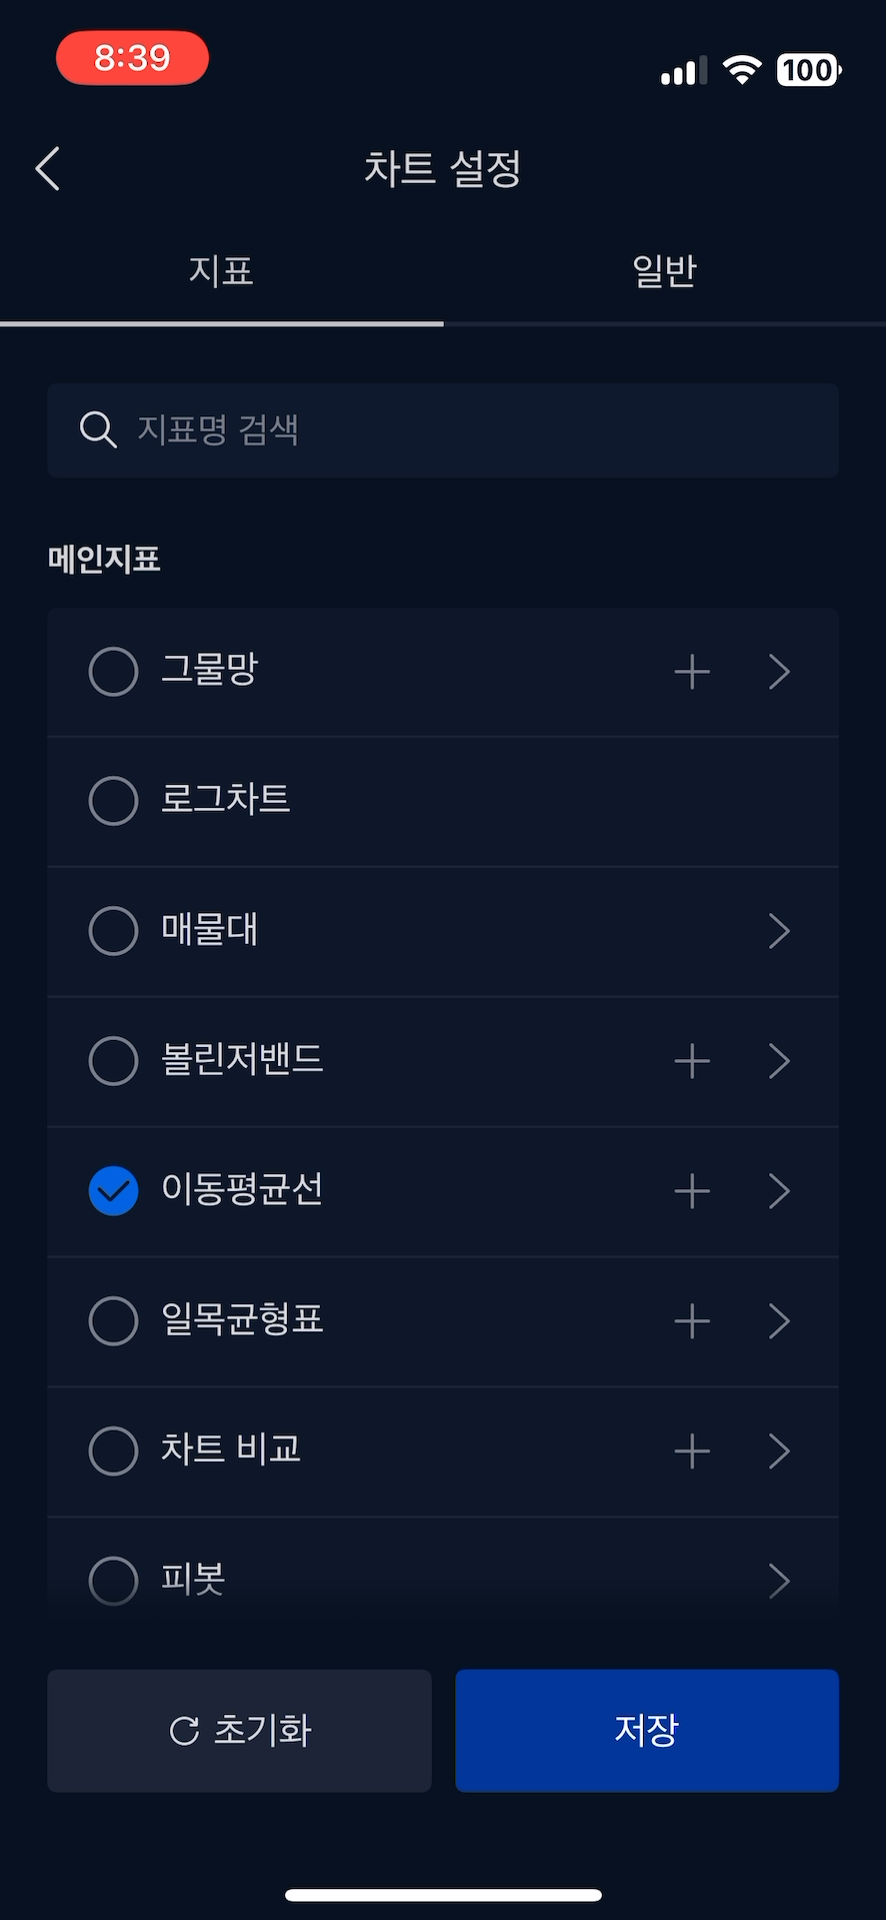The width and height of the screenshot is (886, 1920).
Task: Toggle the 피봇 indicator on
Action: (x=114, y=1580)
